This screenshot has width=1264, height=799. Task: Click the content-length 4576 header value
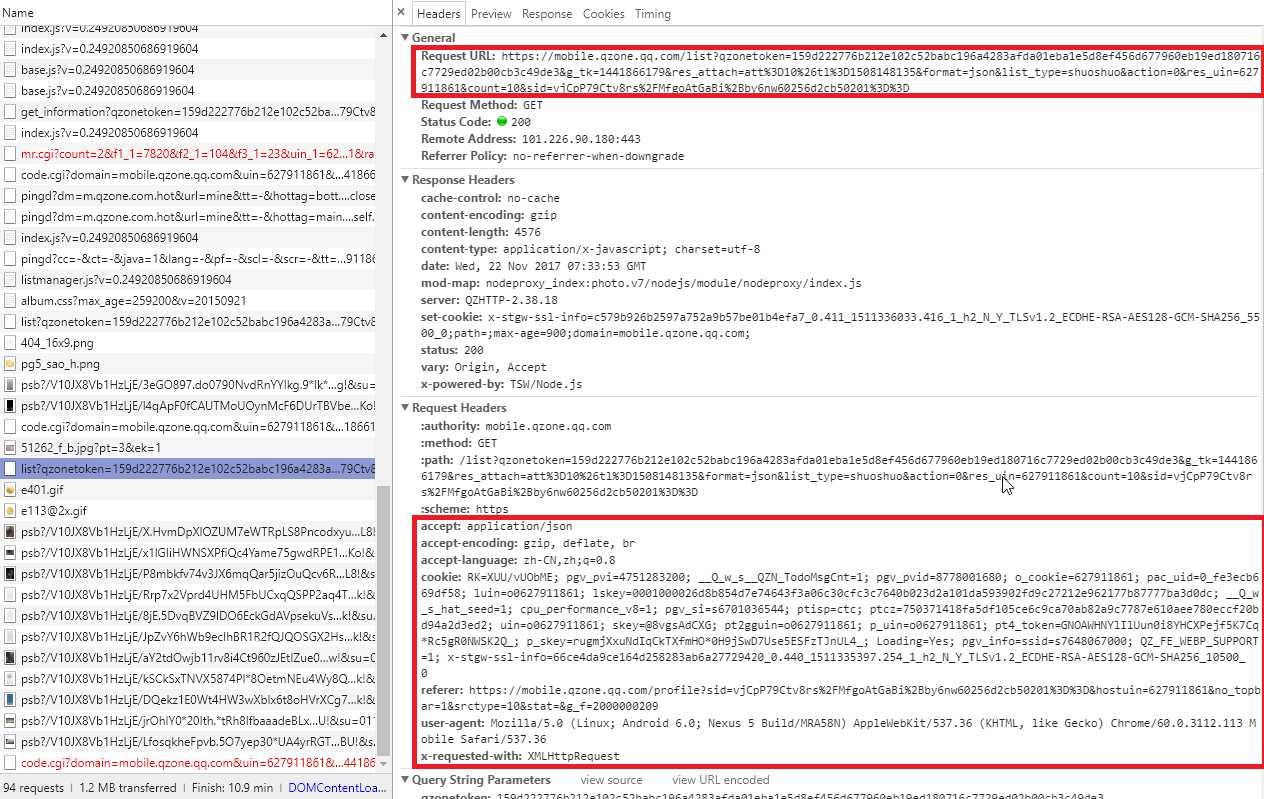(528, 232)
